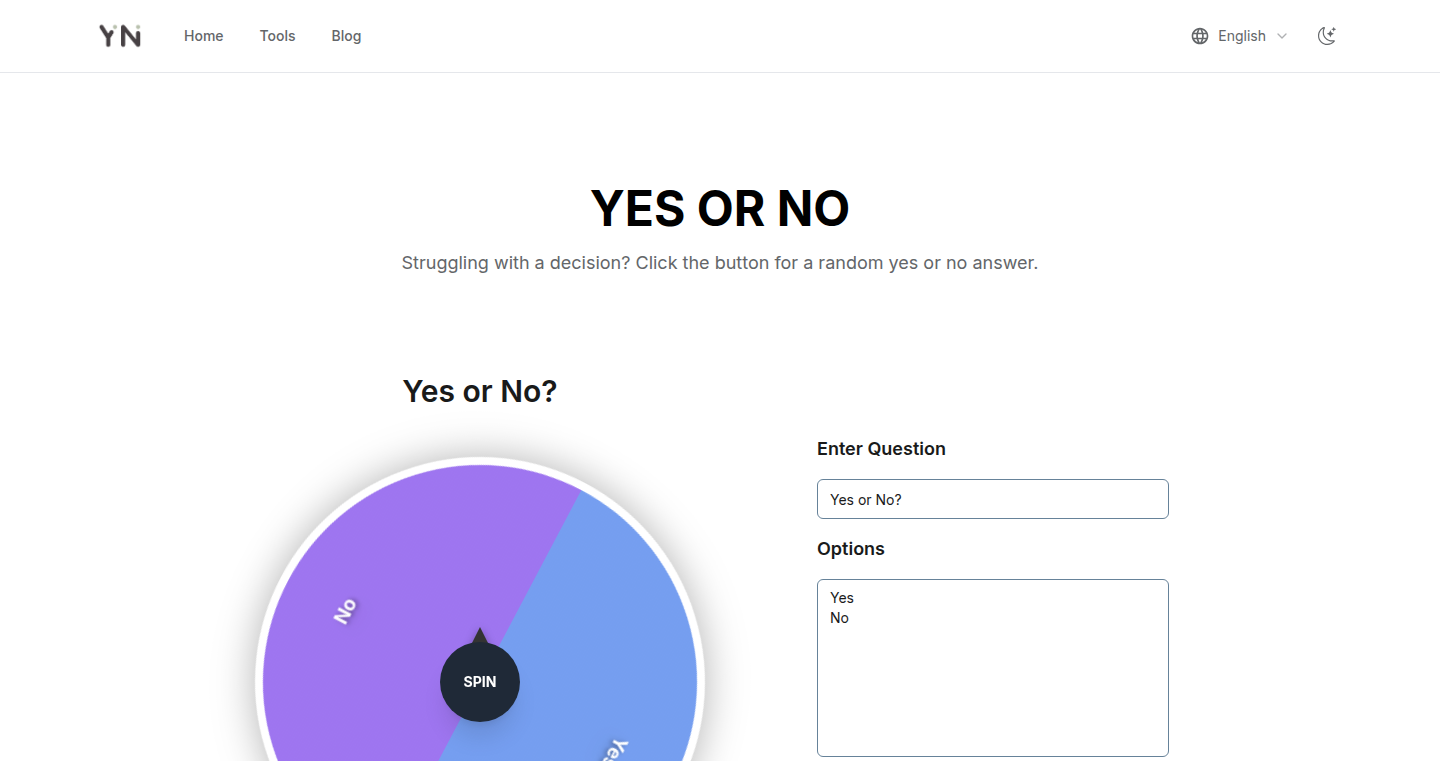The image size is (1440, 761).
Task: Click the wheel pointer arrow above SPIN
Action: [480, 636]
